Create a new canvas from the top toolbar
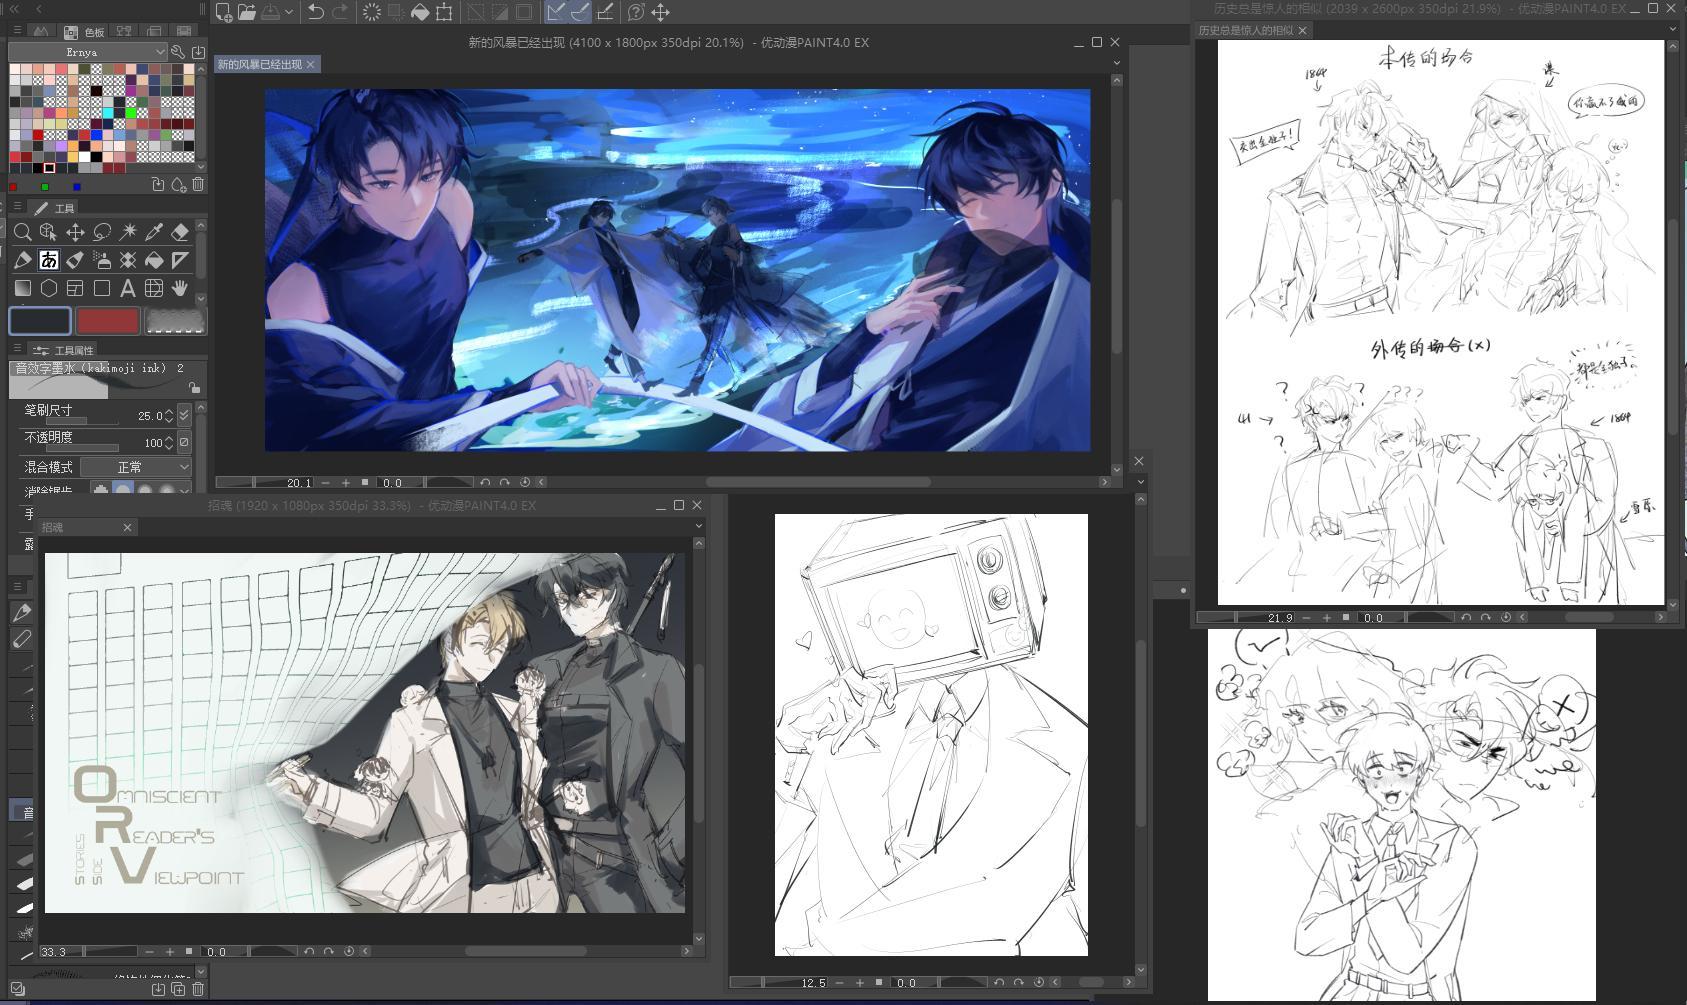This screenshot has height=1005, width=1687. [x=224, y=12]
